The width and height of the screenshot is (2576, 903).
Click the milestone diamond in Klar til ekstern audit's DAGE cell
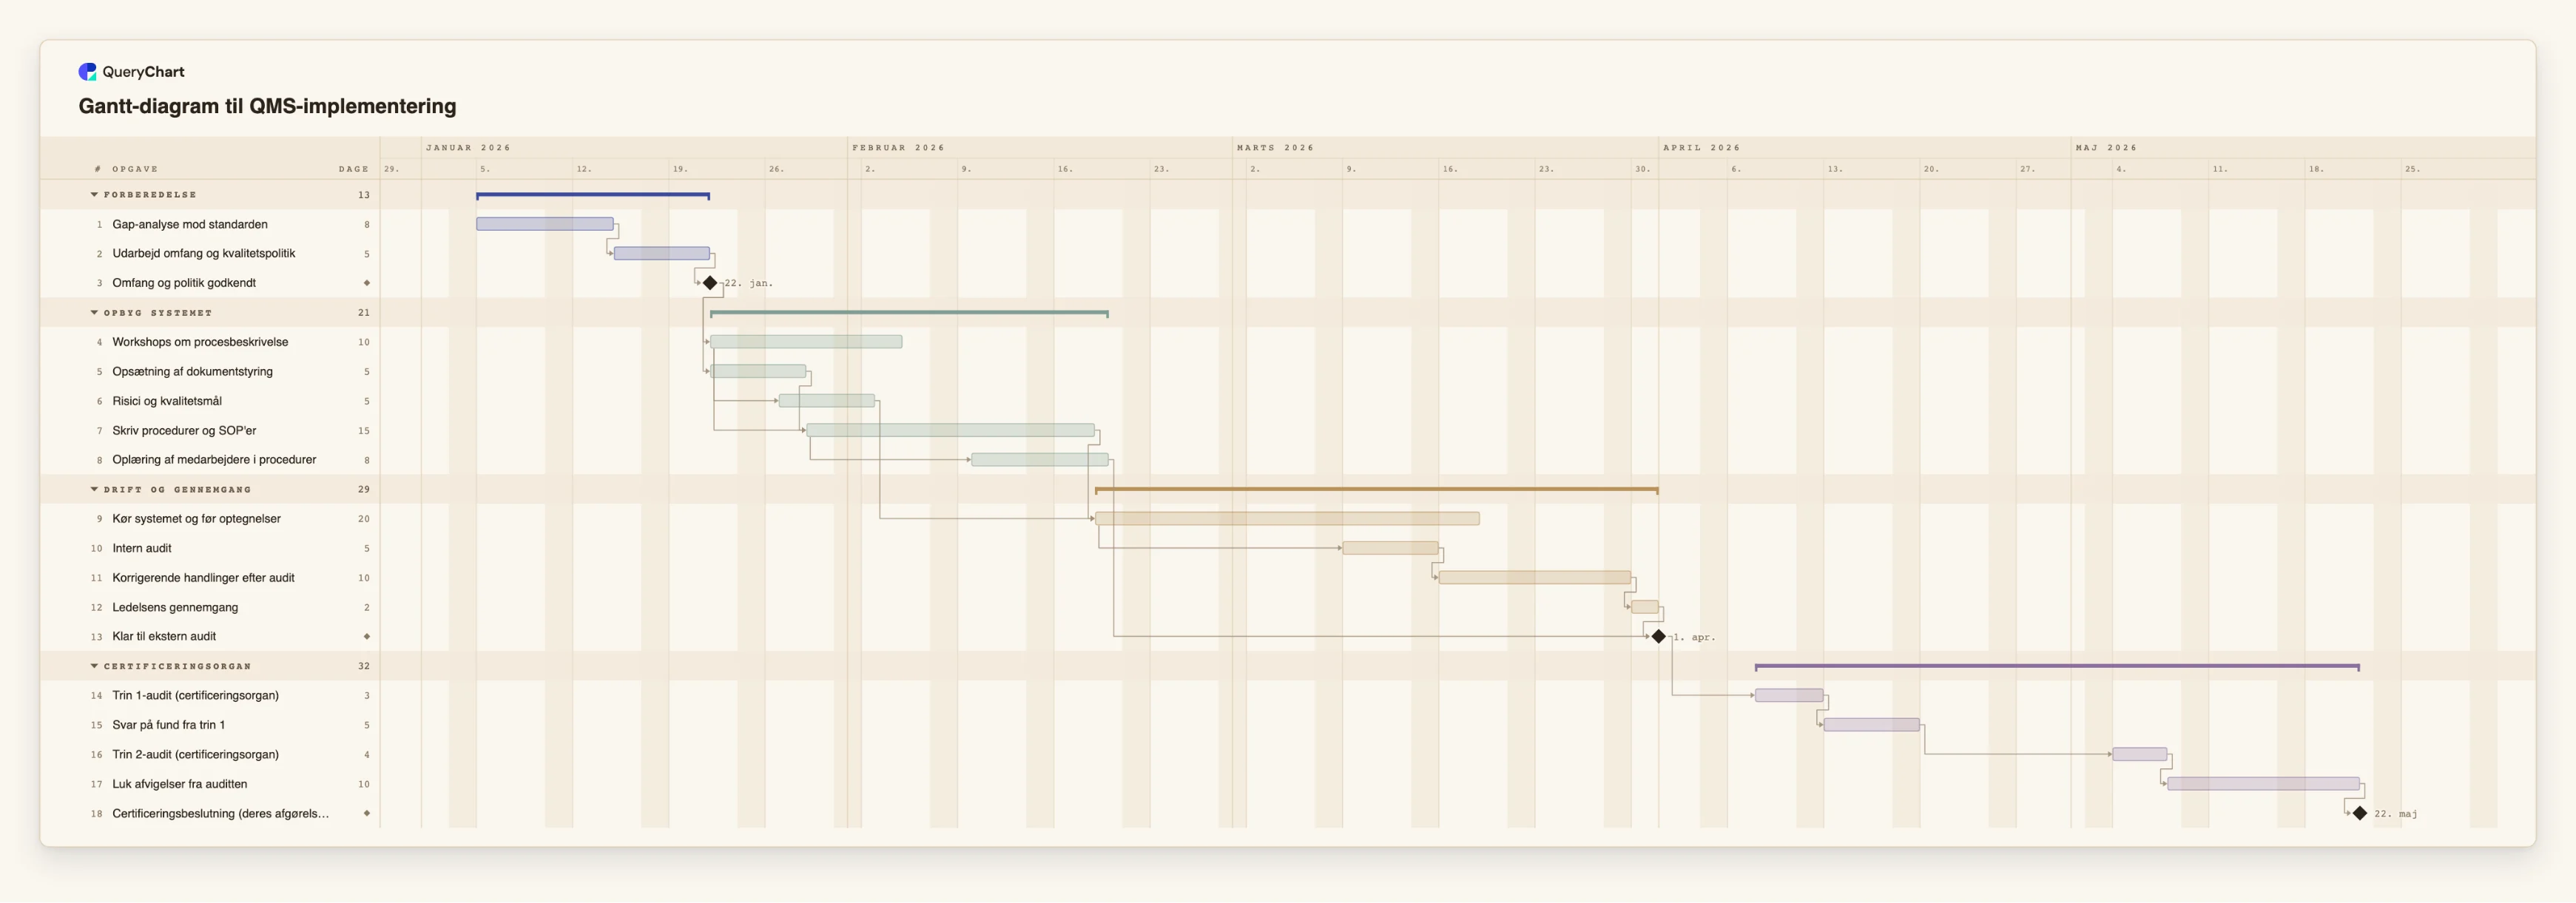366,636
